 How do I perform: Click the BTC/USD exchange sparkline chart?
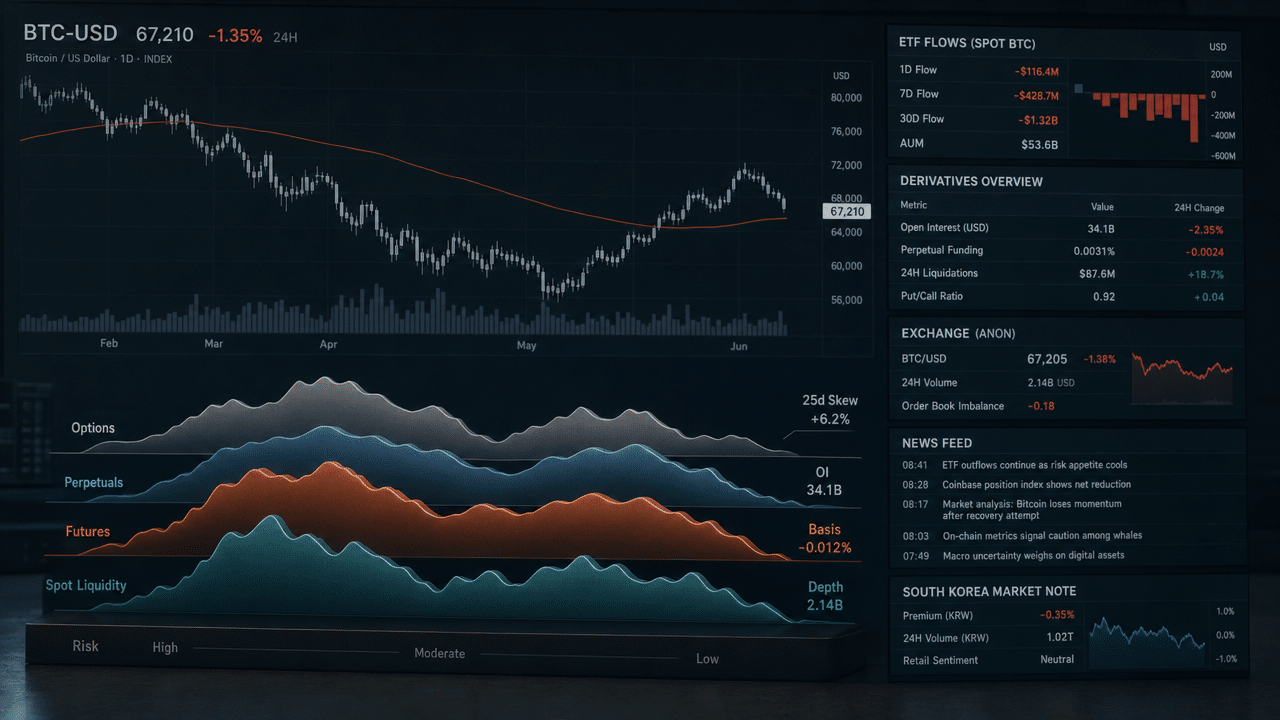pos(1182,376)
